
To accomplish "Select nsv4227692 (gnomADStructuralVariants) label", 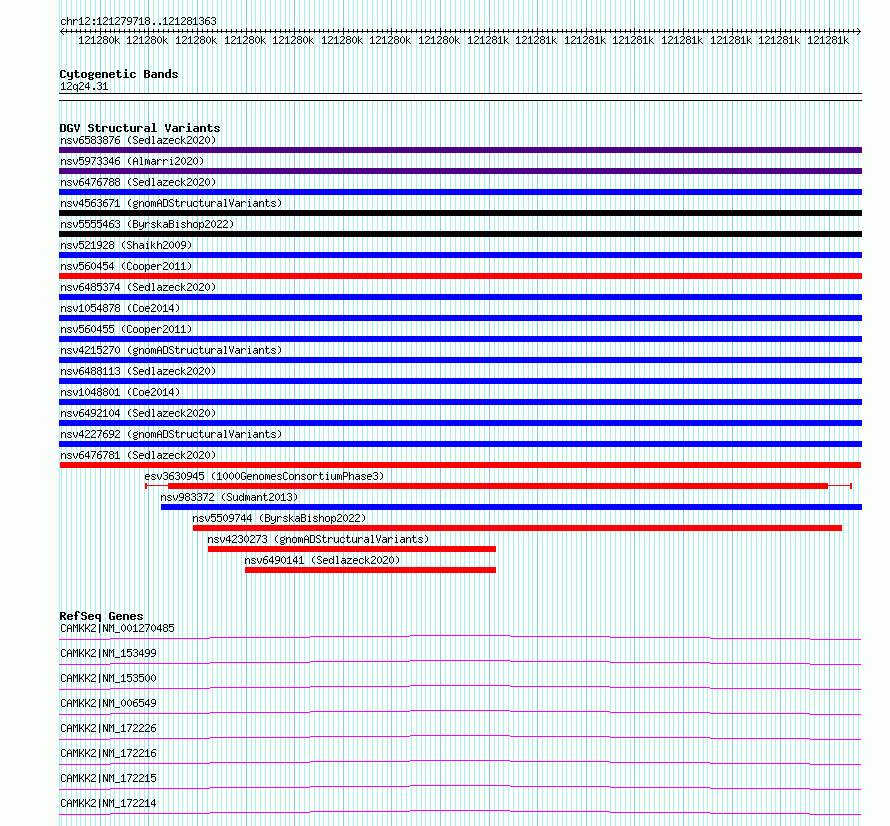I will (171, 434).
